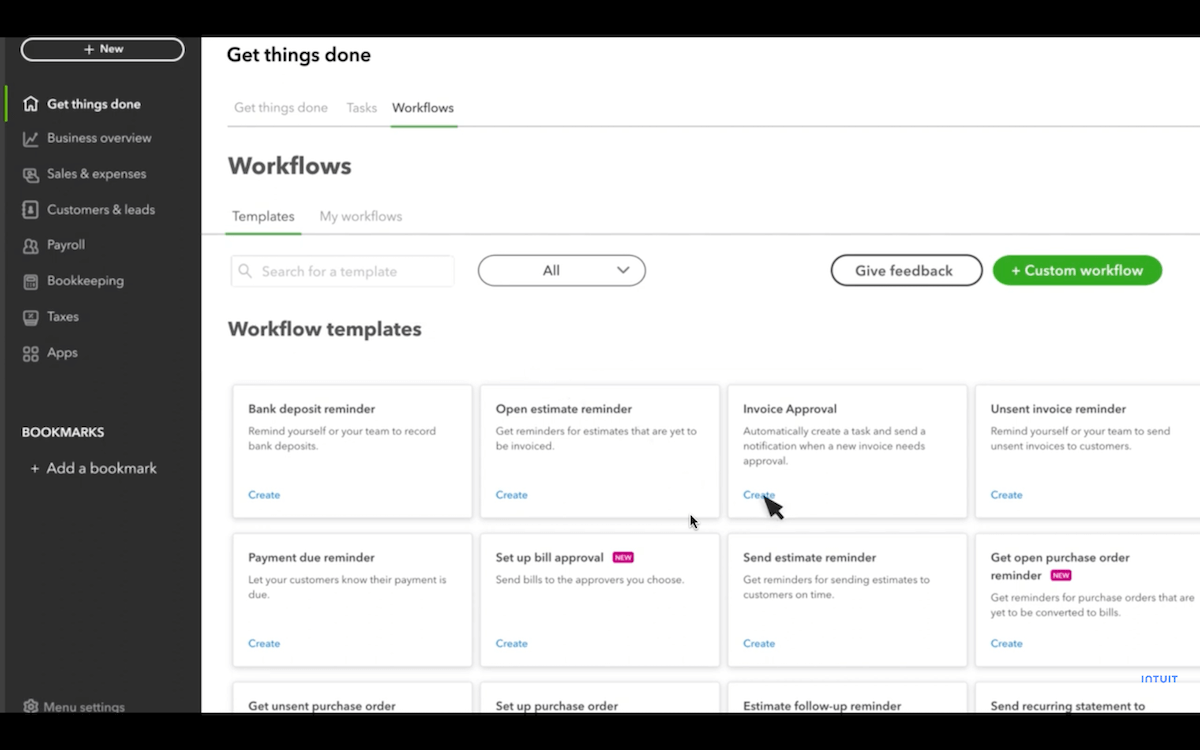1200x750 pixels.
Task: Click Add a bookmark link
Action: click(102, 468)
